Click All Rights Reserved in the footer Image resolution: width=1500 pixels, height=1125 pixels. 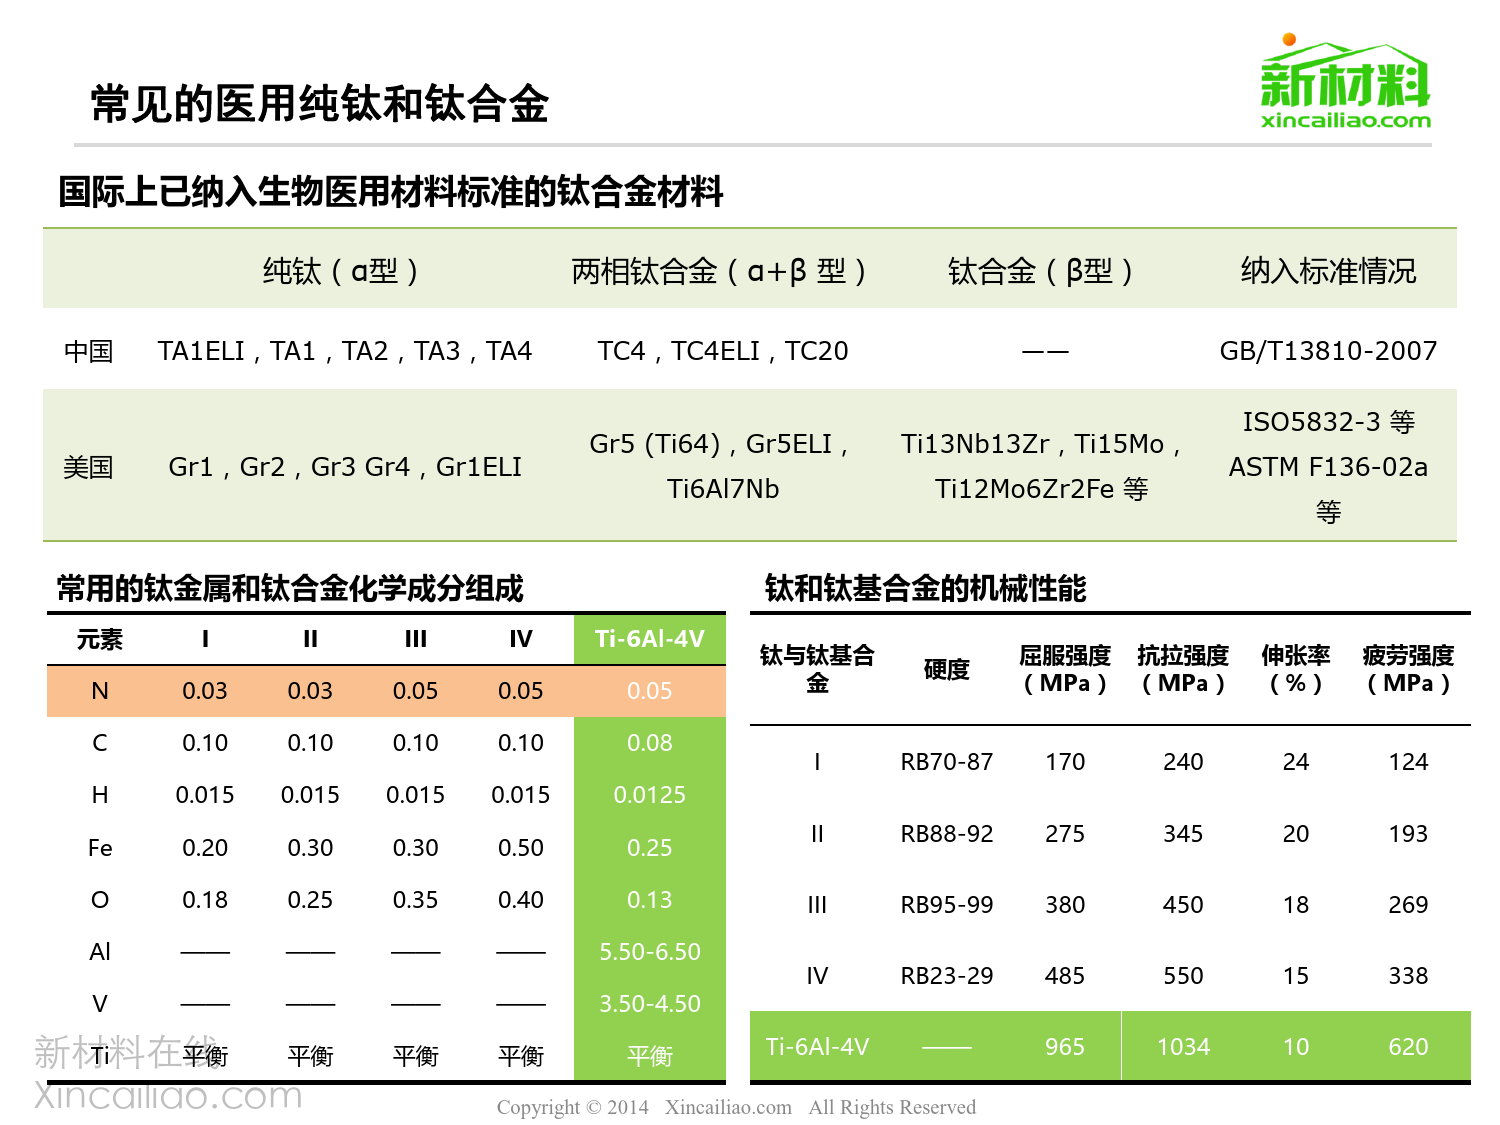(x=892, y=1107)
